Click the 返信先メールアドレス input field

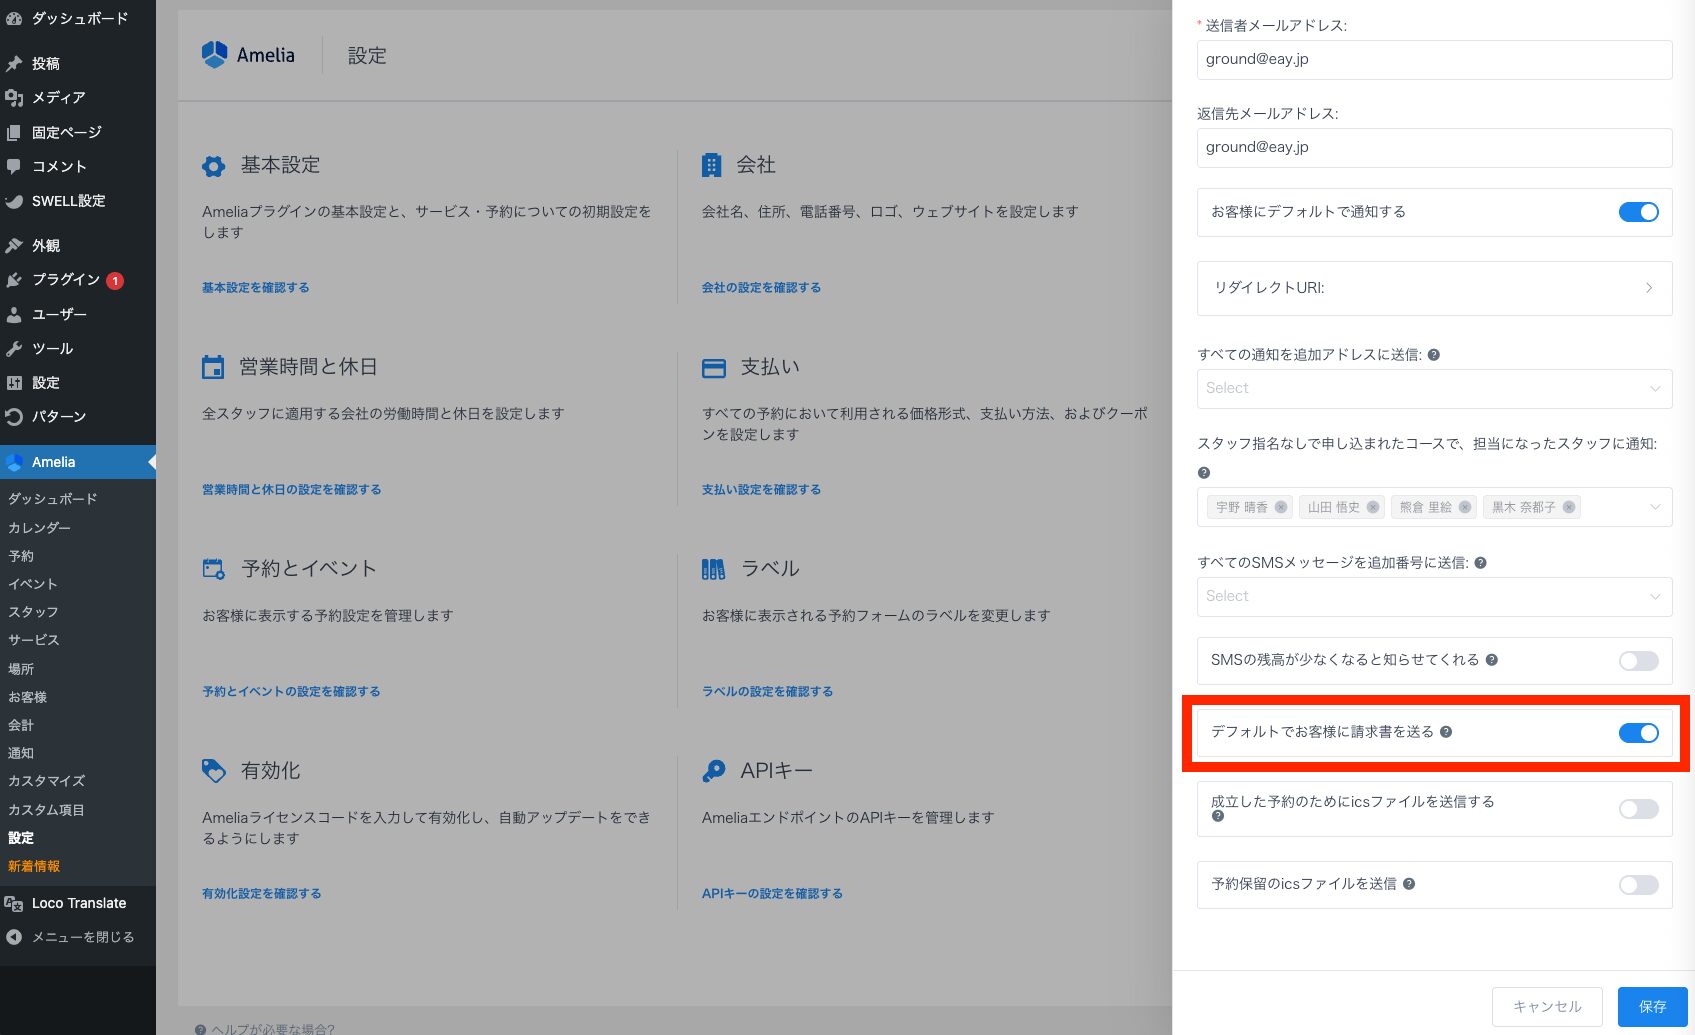click(1433, 147)
